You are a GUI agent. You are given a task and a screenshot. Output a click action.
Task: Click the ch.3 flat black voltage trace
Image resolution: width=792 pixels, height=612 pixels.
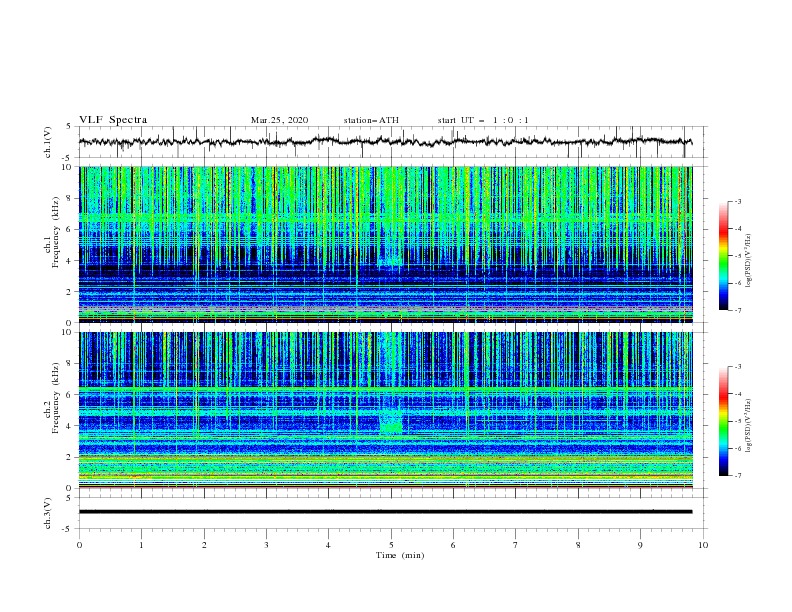tap(385, 512)
